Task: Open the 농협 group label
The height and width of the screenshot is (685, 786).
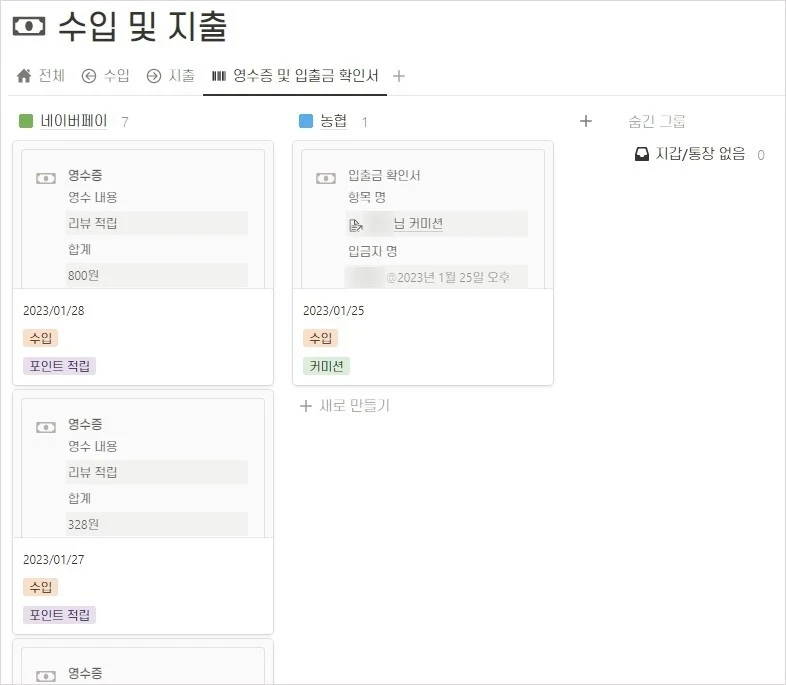Action: tap(333, 121)
